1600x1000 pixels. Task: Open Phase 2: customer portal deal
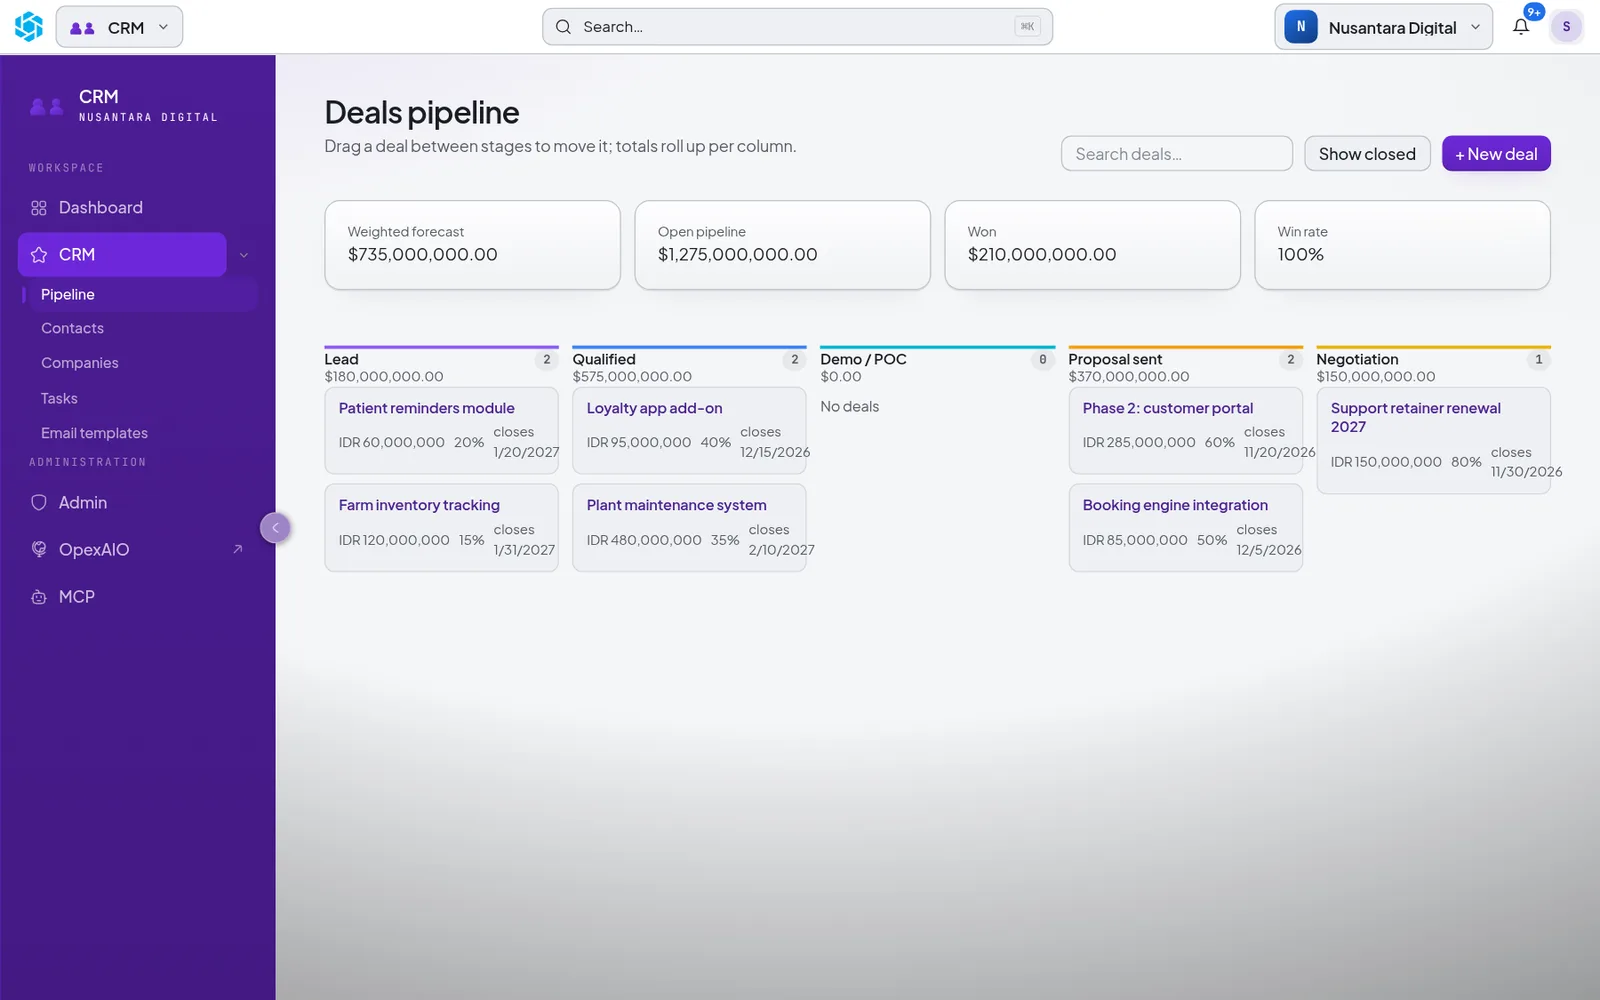click(1185, 430)
